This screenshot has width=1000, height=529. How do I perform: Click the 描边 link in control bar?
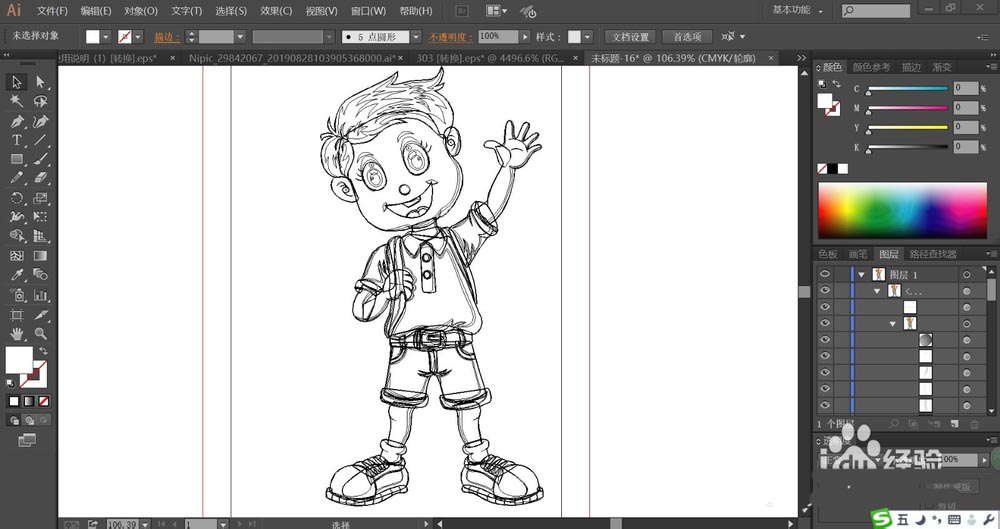pyautogui.click(x=167, y=37)
